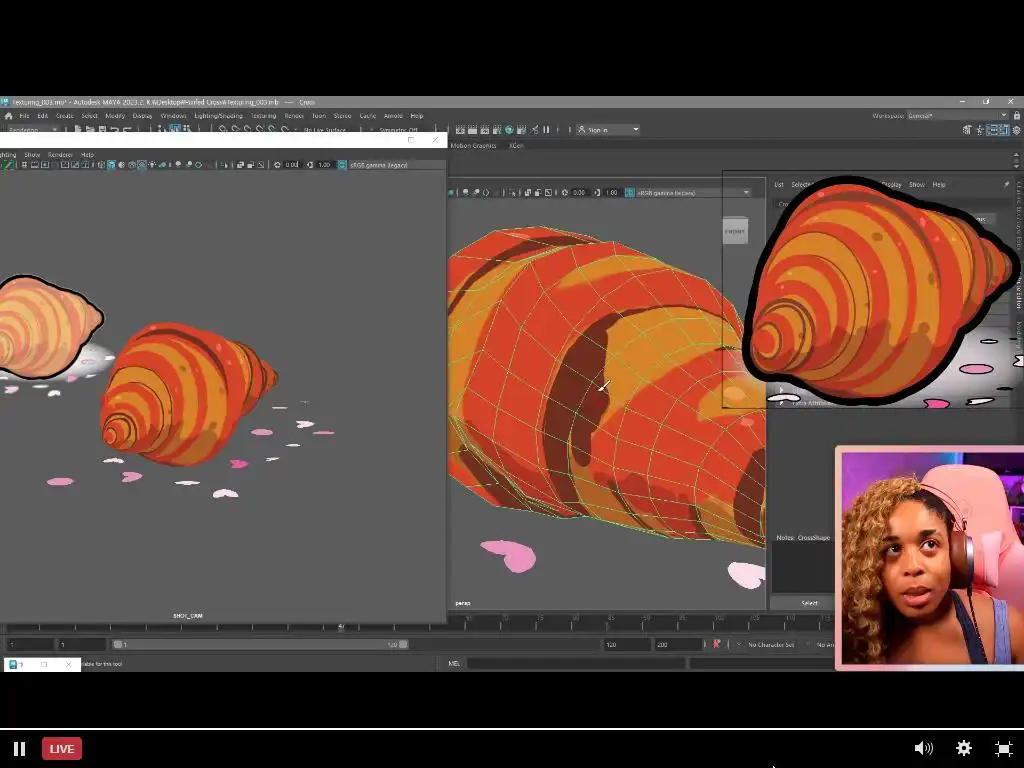Viewport: 1024px width, 768px height.
Task: Open render settings clapper icon
Action: [497, 130]
